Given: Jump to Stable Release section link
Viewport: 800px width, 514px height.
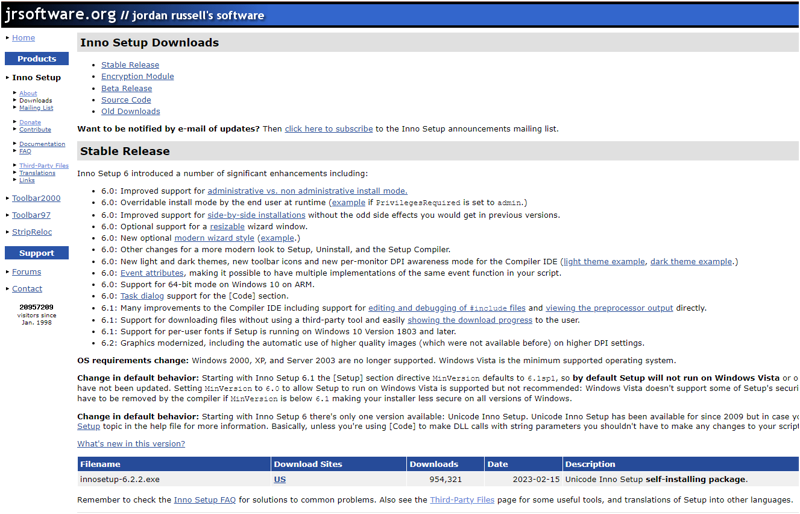Looking at the screenshot, I should coord(130,65).
